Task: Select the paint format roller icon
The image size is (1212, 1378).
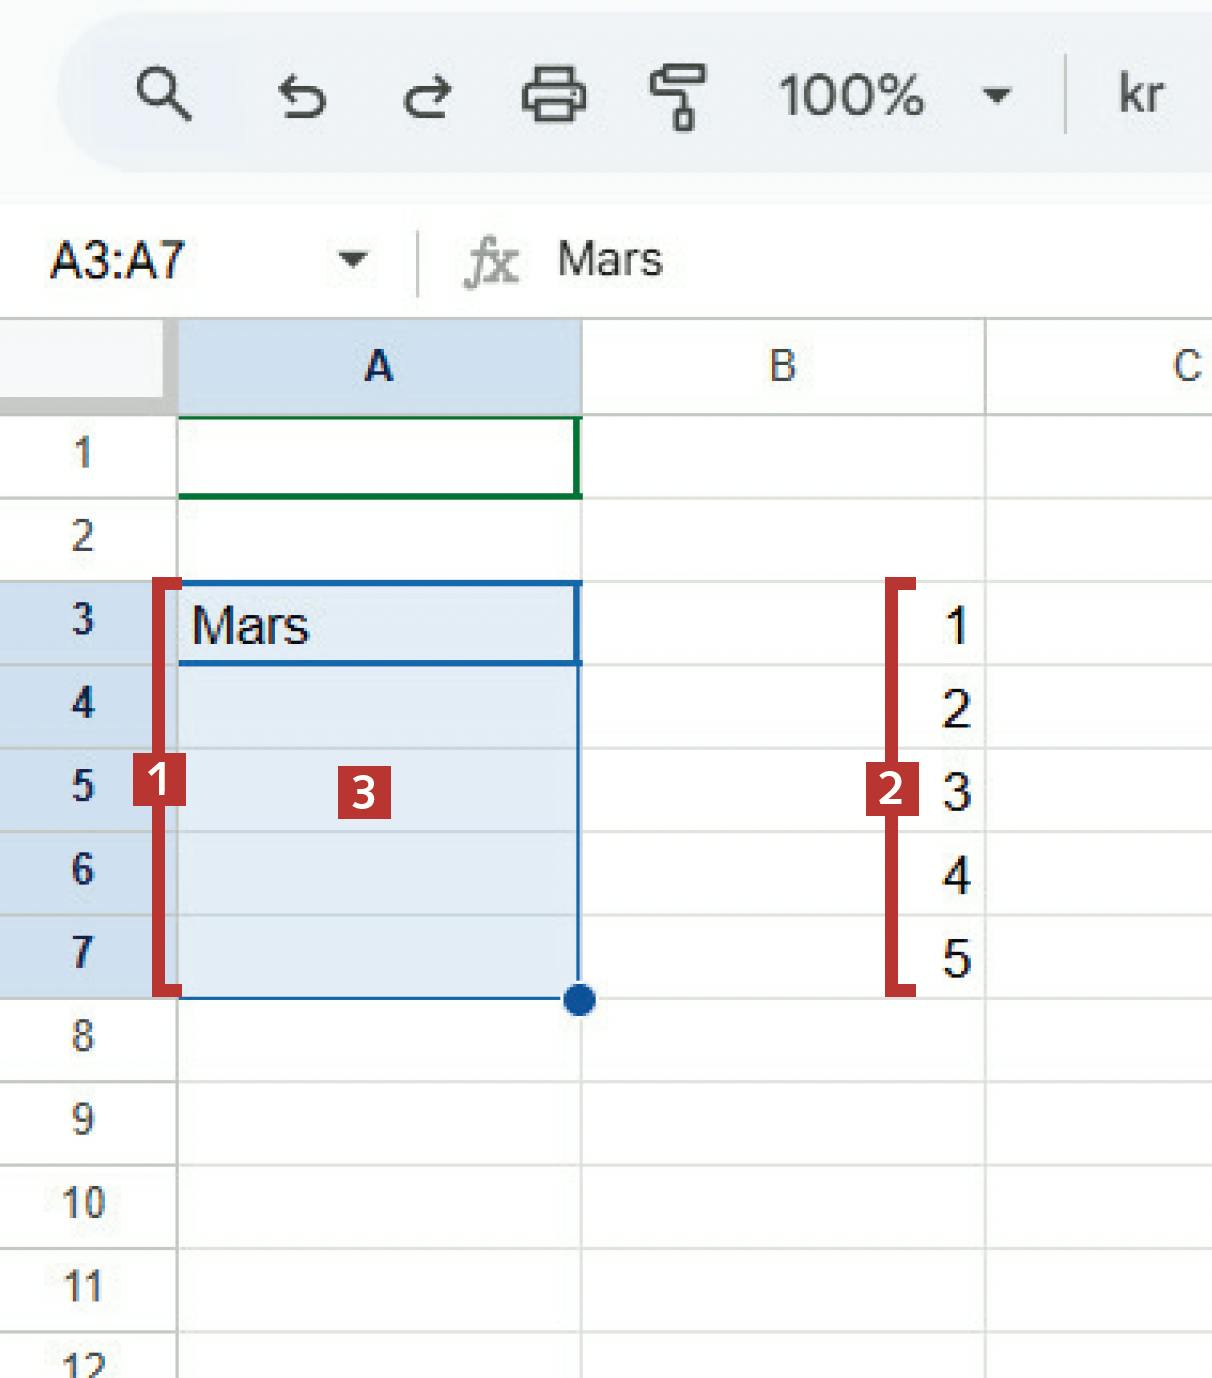Action: [x=678, y=96]
